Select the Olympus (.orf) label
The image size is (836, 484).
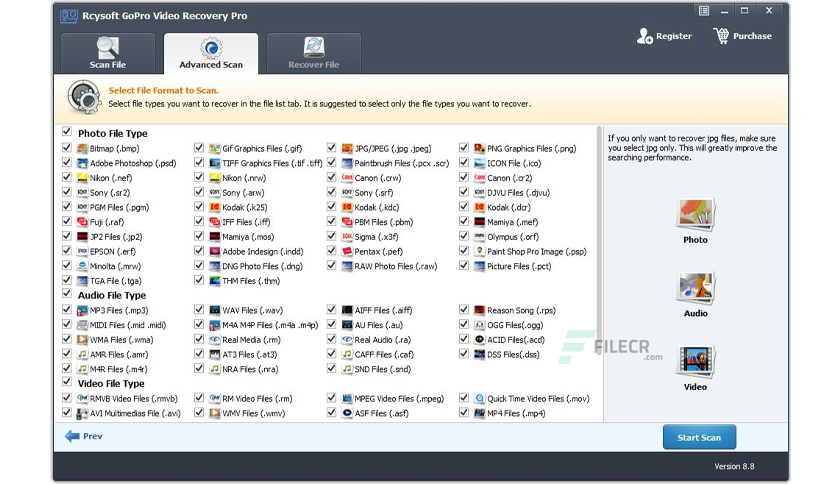(x=513, y=237)
